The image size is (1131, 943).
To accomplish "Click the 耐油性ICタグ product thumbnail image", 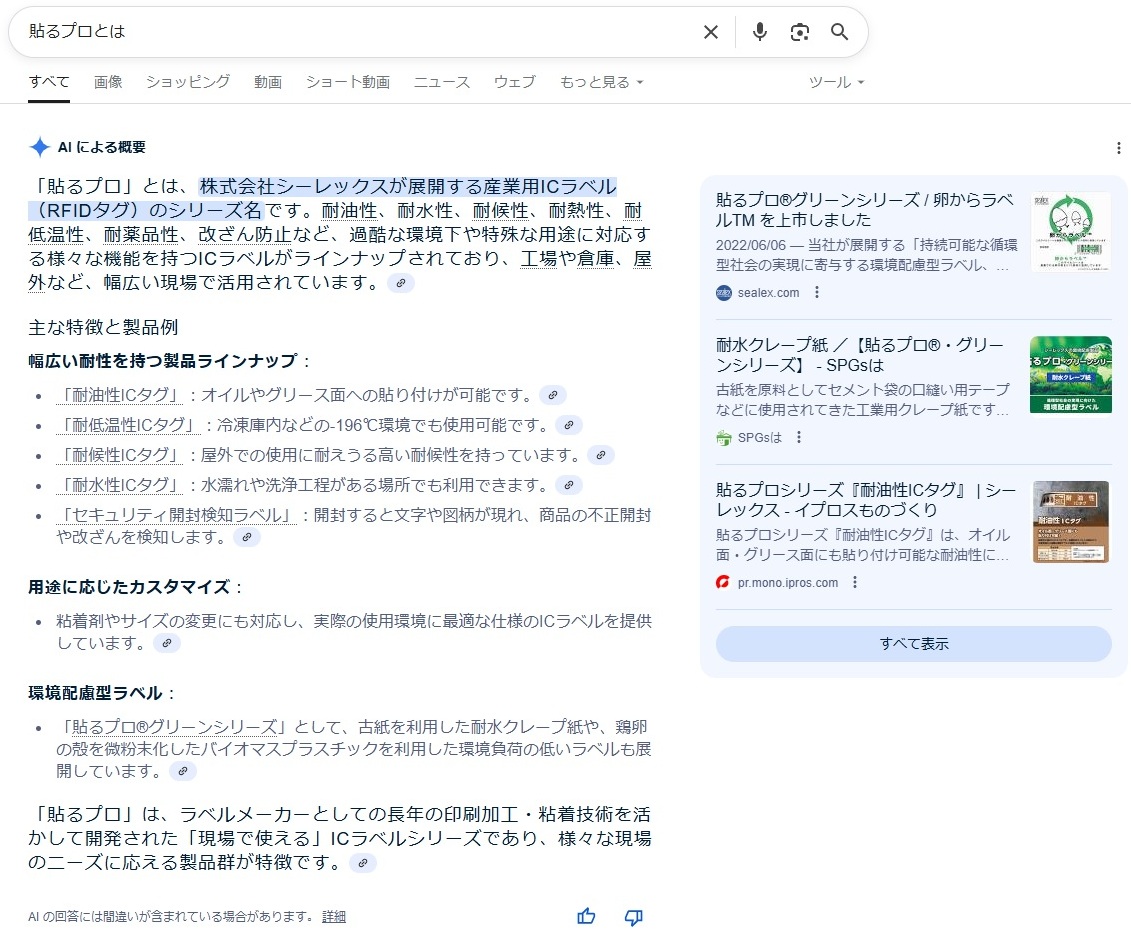I will [x=1071, y=522].
